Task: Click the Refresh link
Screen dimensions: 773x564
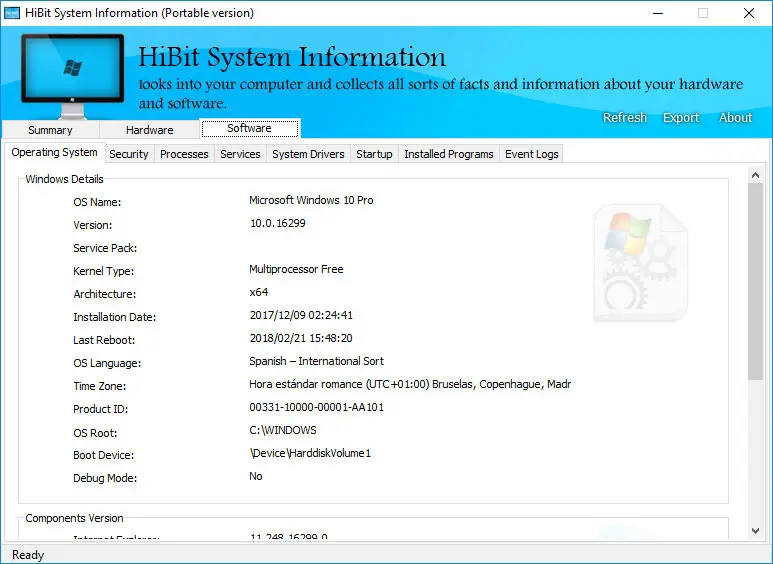Action: pos(625,118)
